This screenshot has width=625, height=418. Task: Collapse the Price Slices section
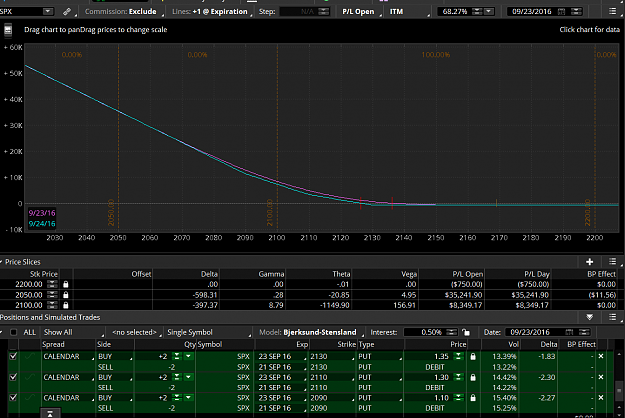1,262
